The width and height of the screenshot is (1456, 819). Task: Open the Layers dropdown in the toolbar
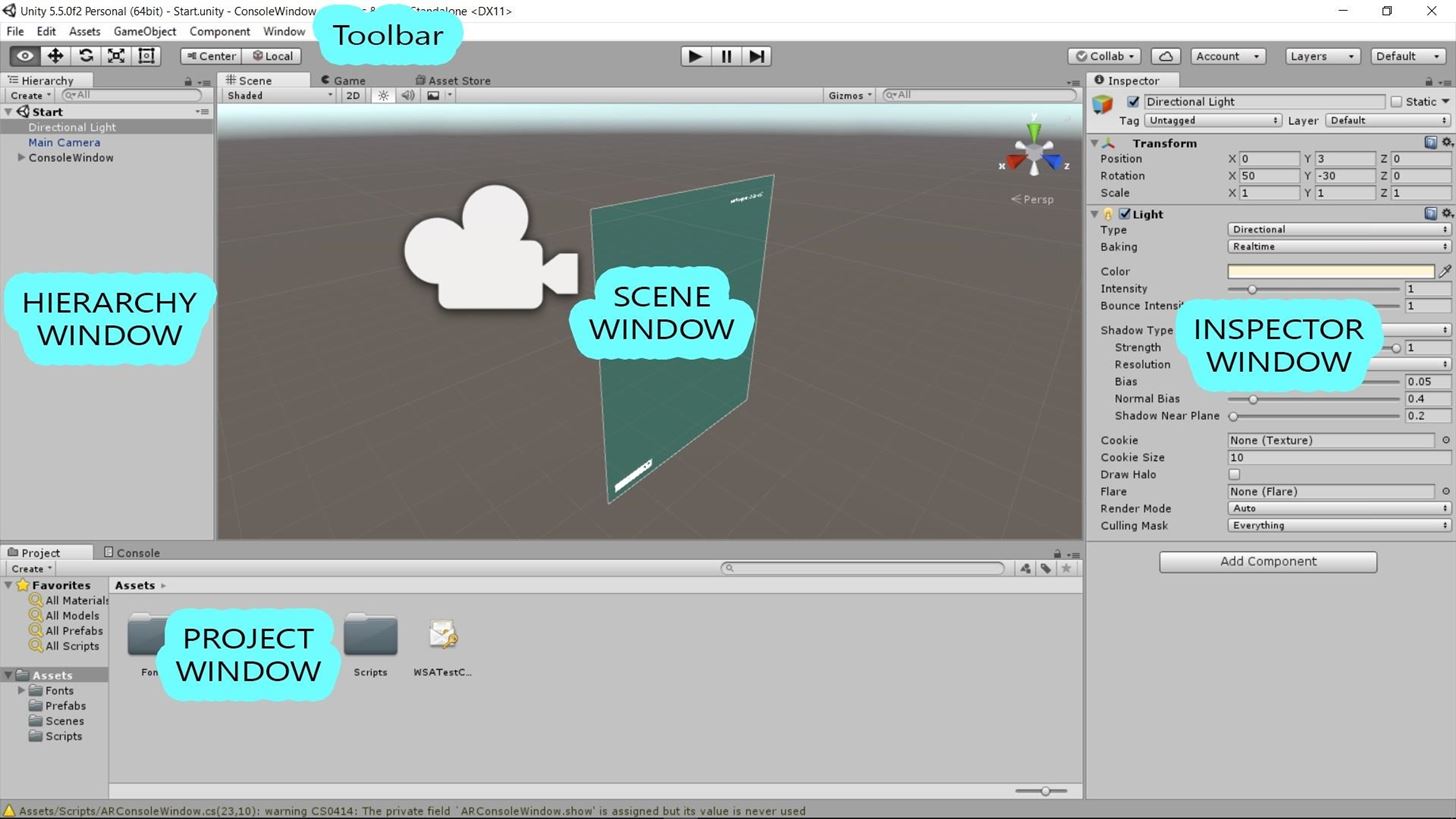1321,56
